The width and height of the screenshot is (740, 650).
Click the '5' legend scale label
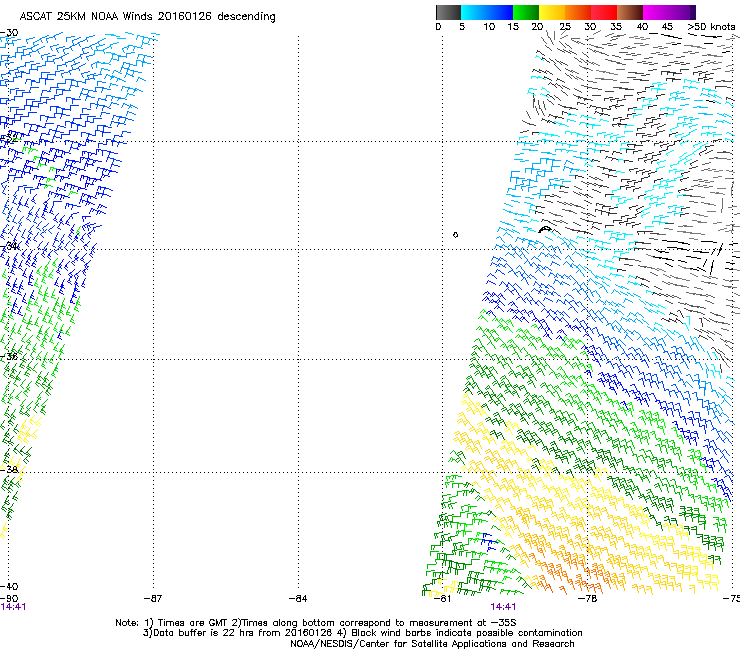pyautogui.click(x=462, y=27)
